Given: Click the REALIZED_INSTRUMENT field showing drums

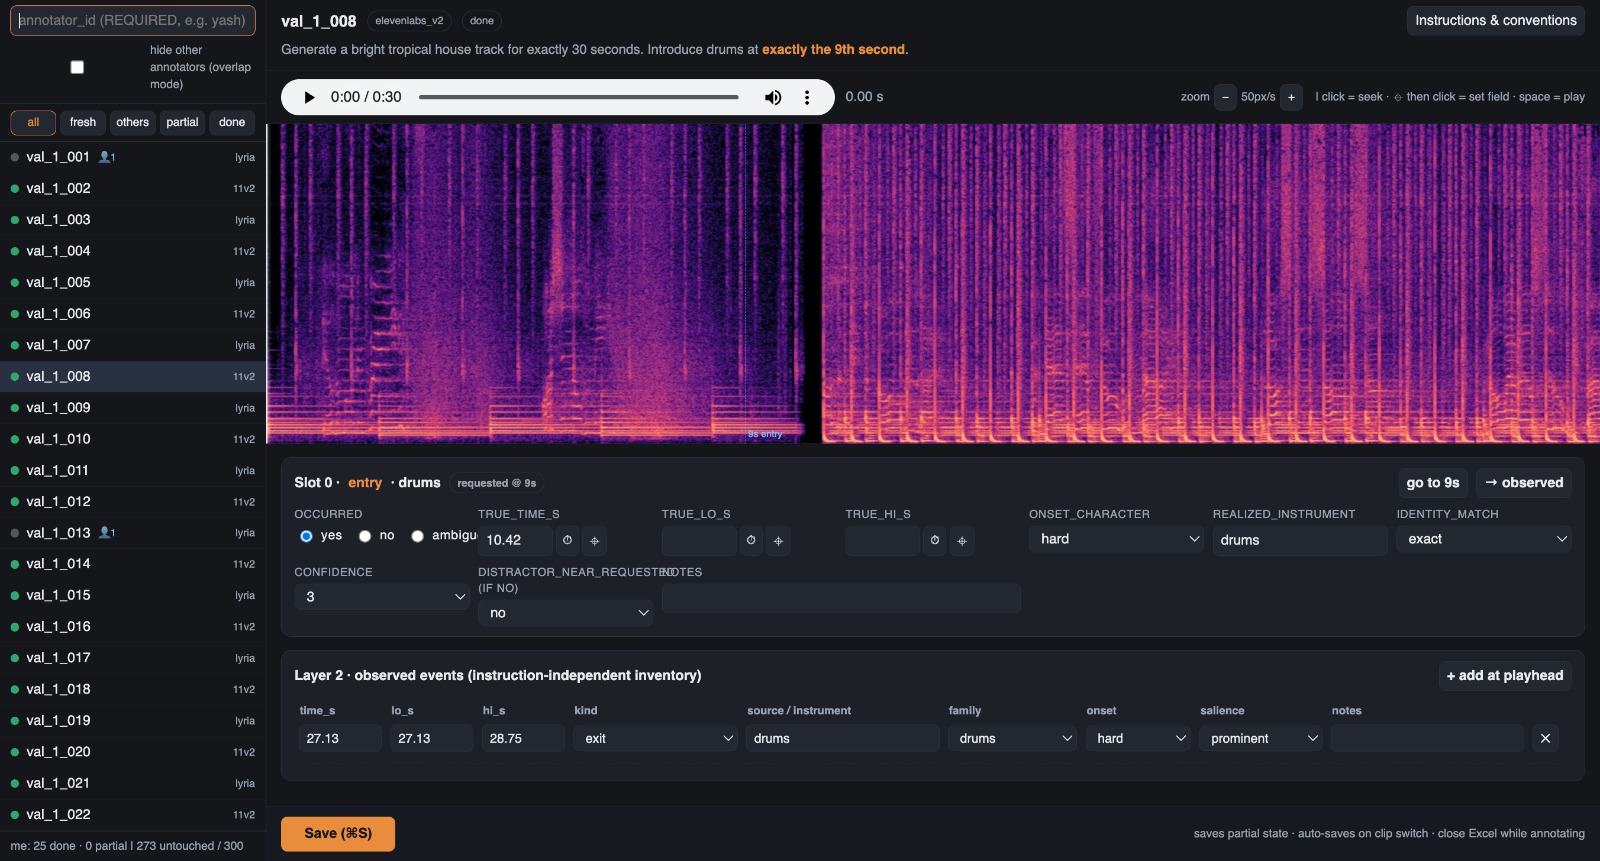Looking at the screenshot, I should tap(1300, 540).
